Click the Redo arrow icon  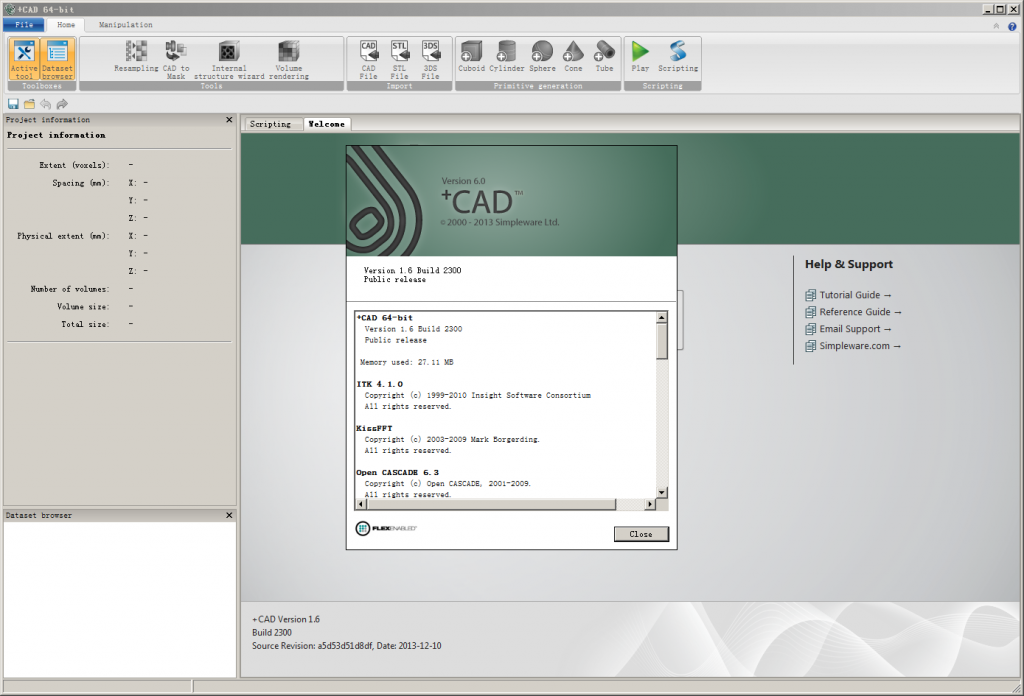62,104
